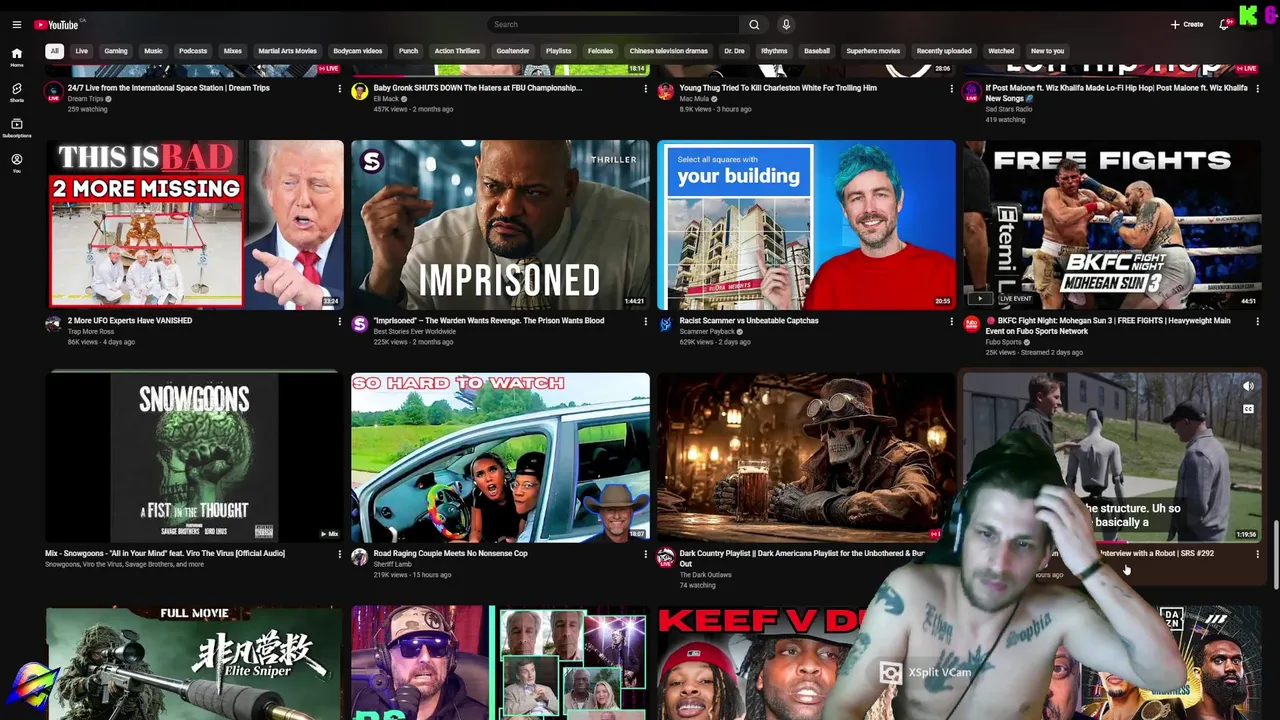Select the Chinese television dramas chip

[x=668, y=51]
